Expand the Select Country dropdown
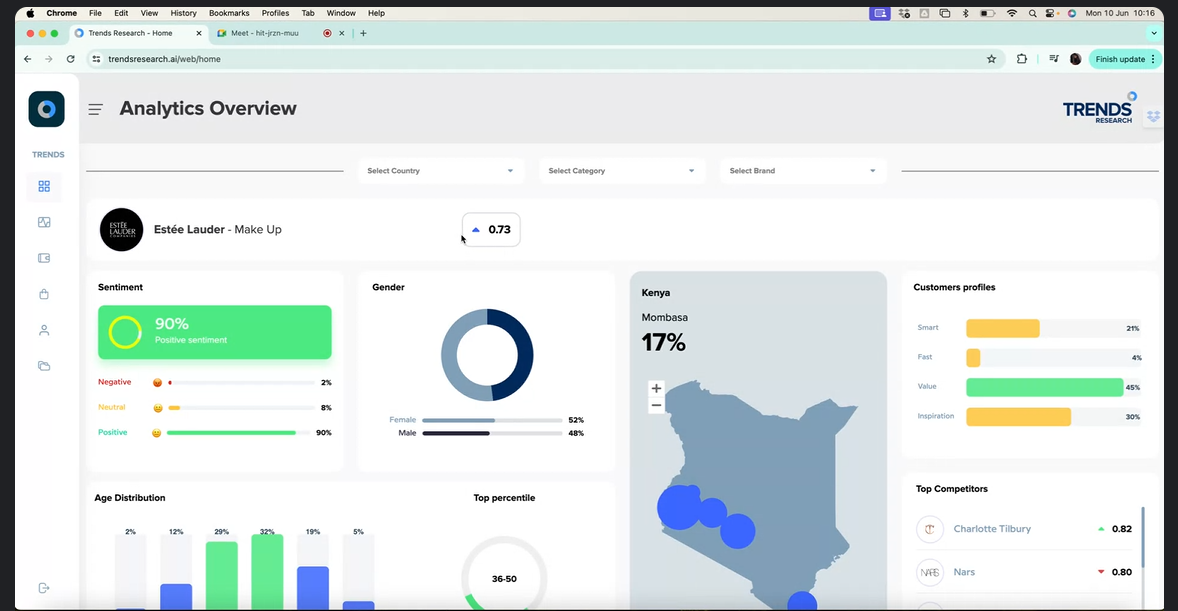1178x611 pixels. click(441, 171)
